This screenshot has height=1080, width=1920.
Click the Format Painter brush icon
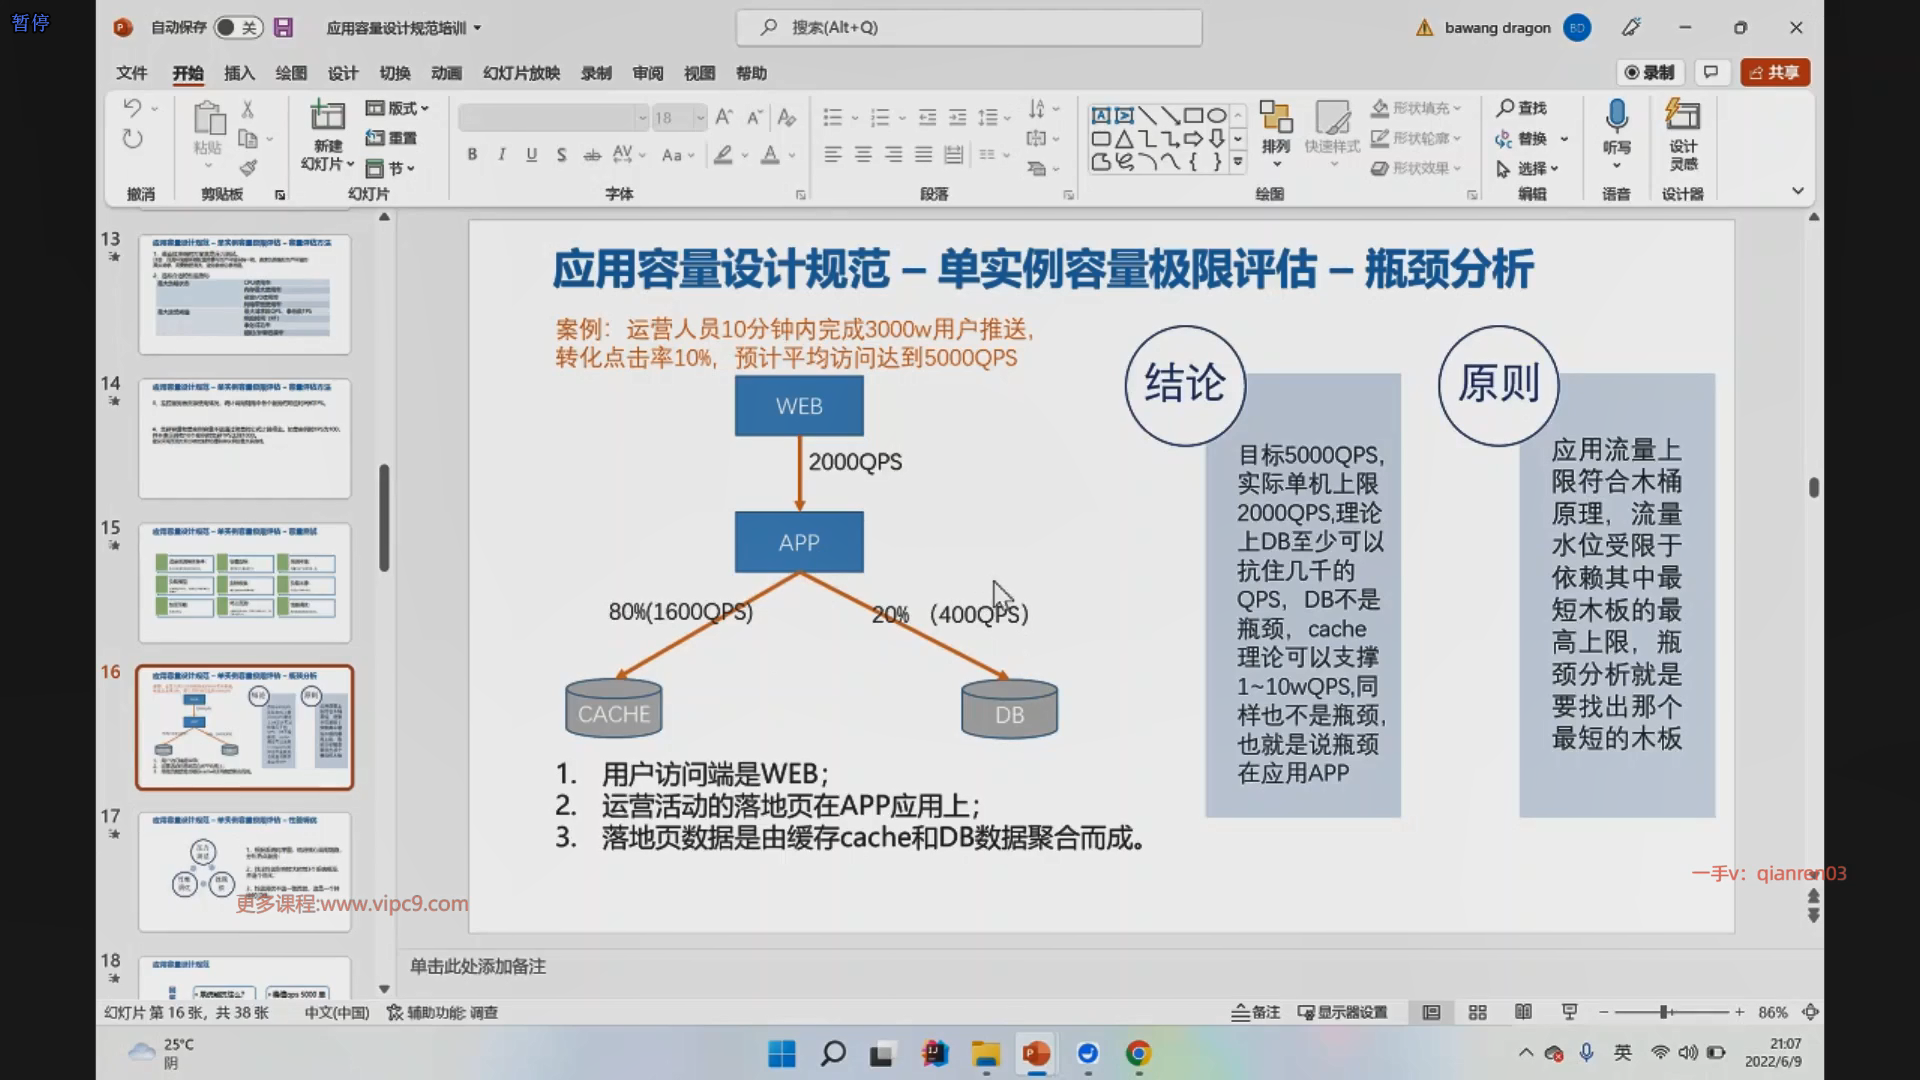click(x=248, y=168)
